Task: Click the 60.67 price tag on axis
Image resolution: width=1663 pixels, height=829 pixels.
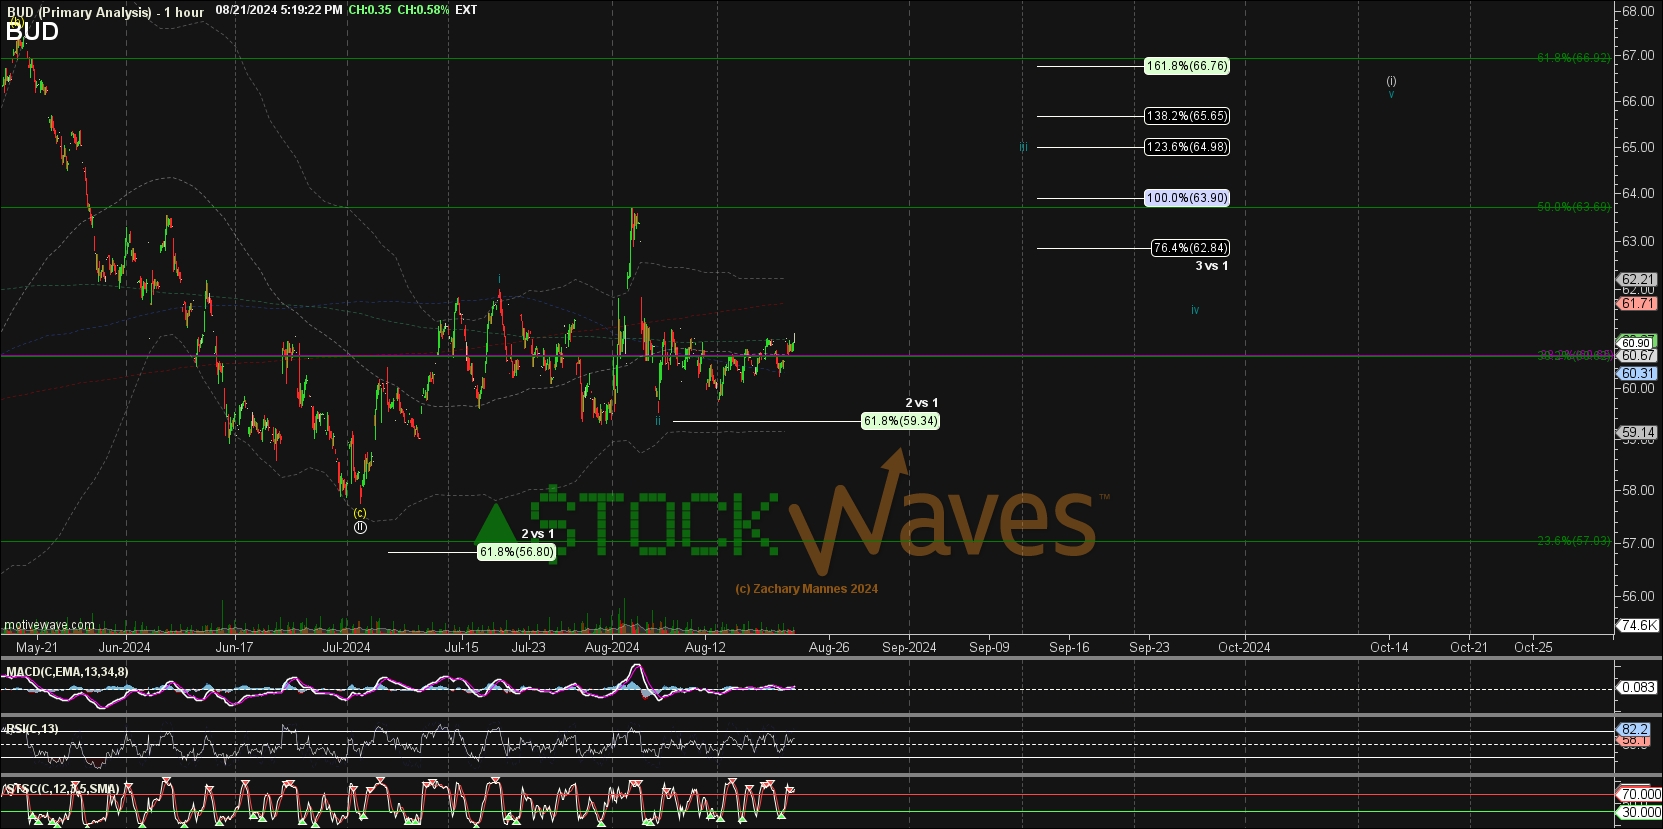Action: [x=1638, y=356]
